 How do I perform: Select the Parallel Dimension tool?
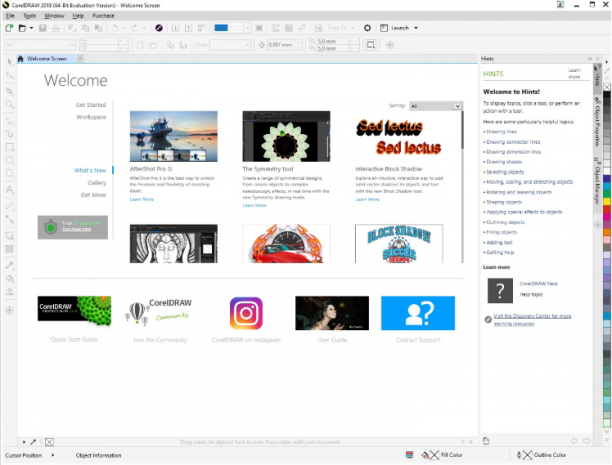10,206
